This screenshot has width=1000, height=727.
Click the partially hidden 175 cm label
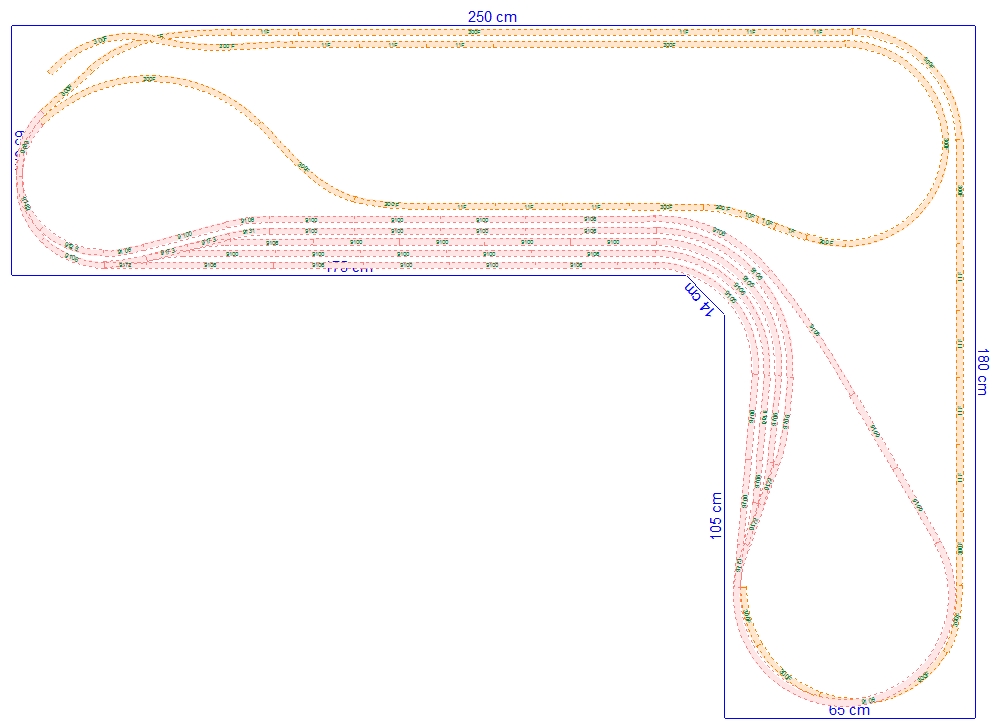349,268
